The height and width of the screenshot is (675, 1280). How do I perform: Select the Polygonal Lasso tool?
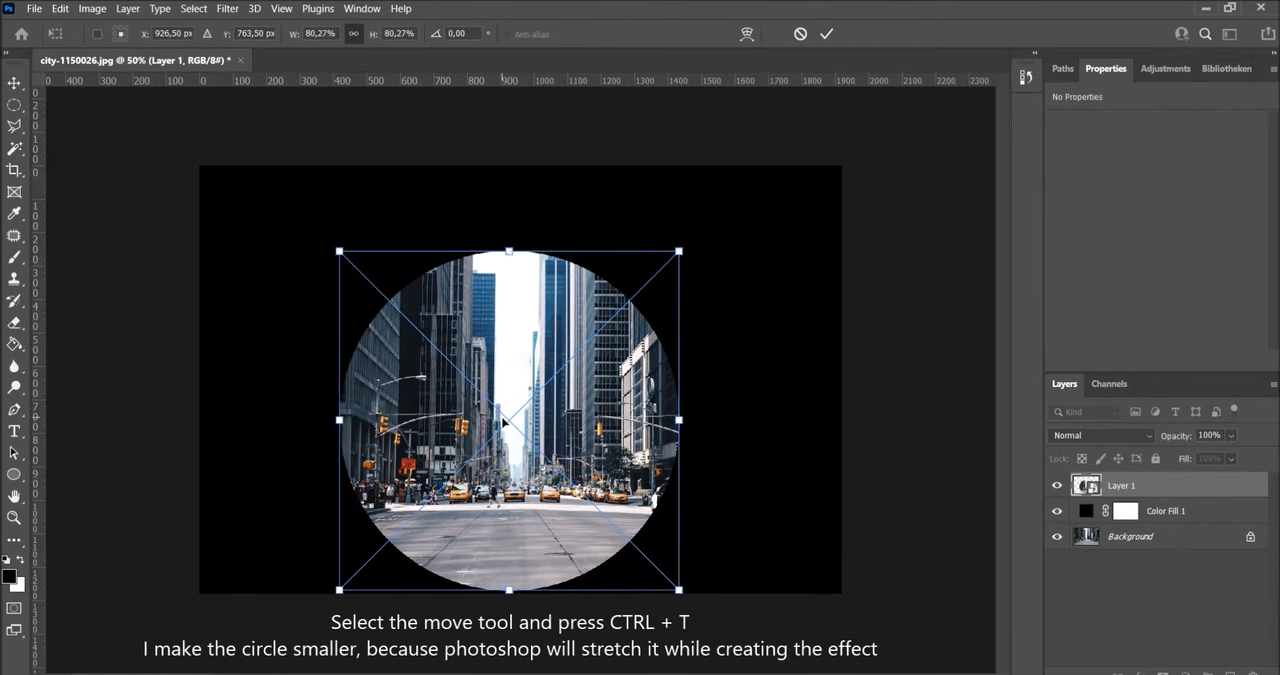click(x=14, y=127)
